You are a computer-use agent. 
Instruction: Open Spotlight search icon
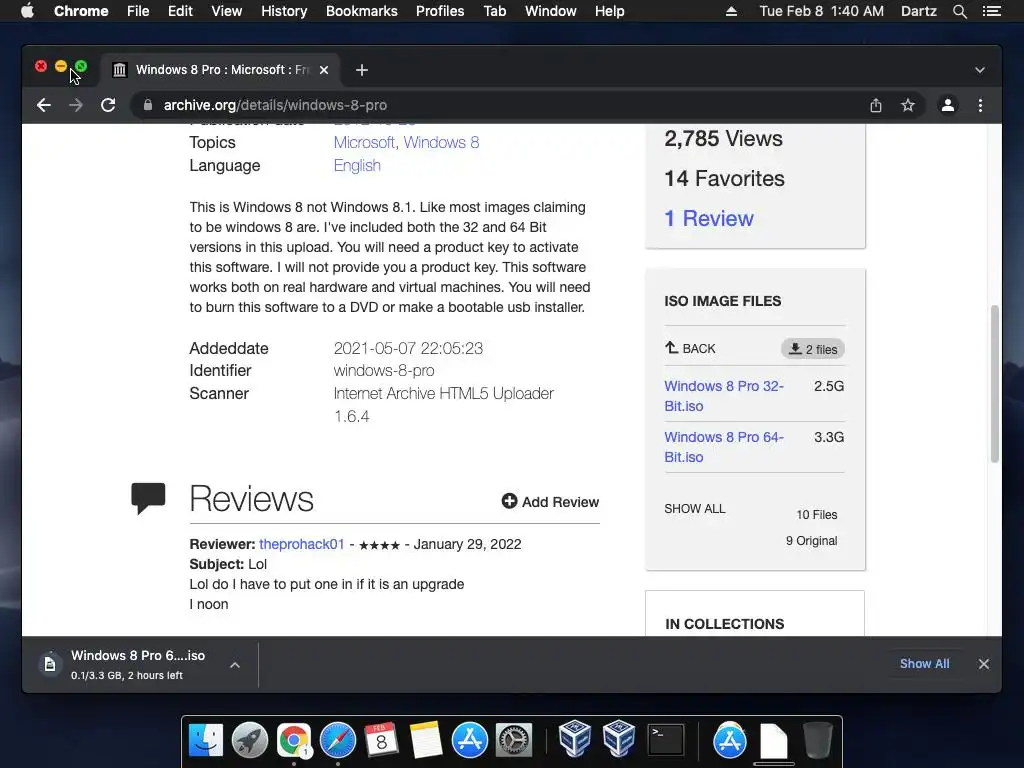pyautogui.click(x=959, y=11)
